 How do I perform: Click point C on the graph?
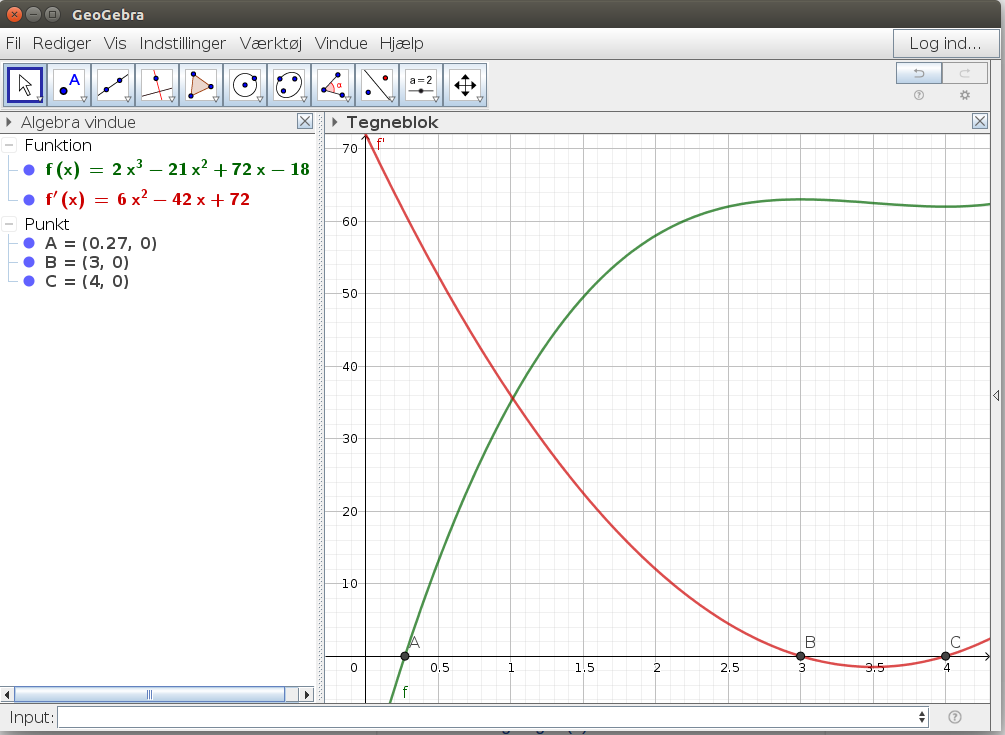tap(945, 656)
